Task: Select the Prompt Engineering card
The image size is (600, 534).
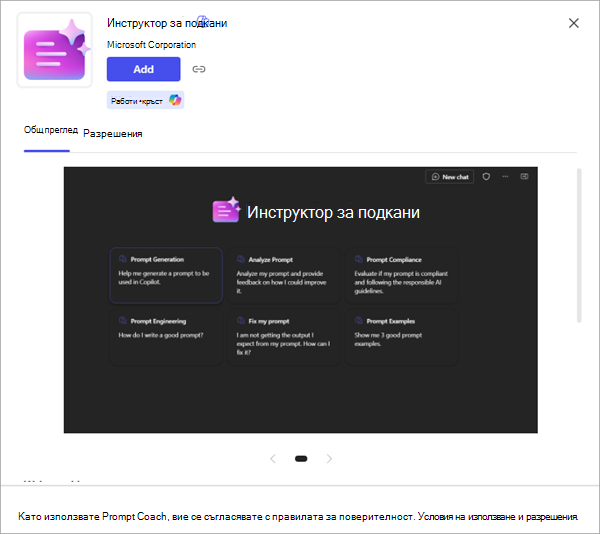Action: [166, 337]
